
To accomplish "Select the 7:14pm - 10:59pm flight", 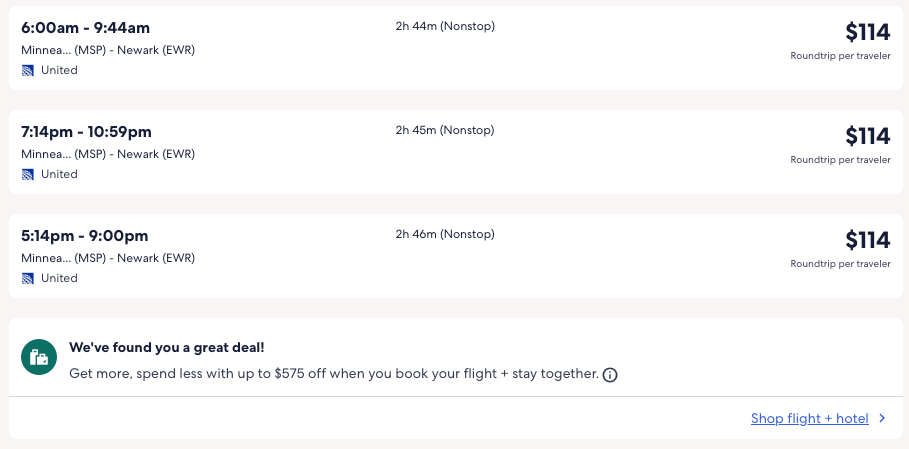I will pos(87,131).
